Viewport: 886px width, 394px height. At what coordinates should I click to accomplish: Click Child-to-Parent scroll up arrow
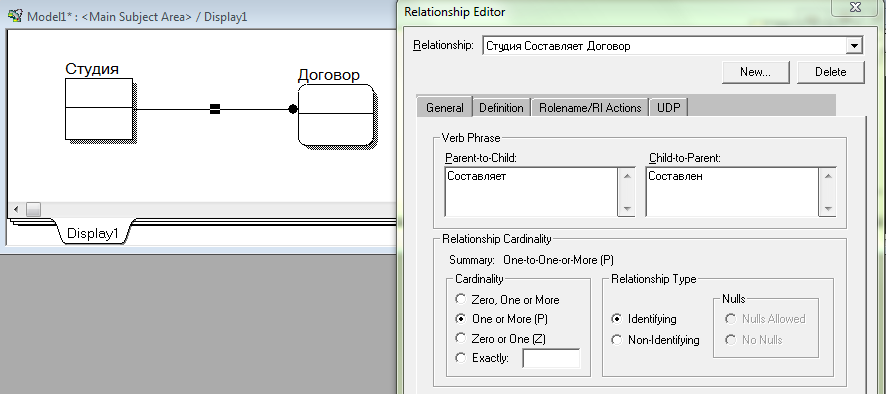coord(828,176)
